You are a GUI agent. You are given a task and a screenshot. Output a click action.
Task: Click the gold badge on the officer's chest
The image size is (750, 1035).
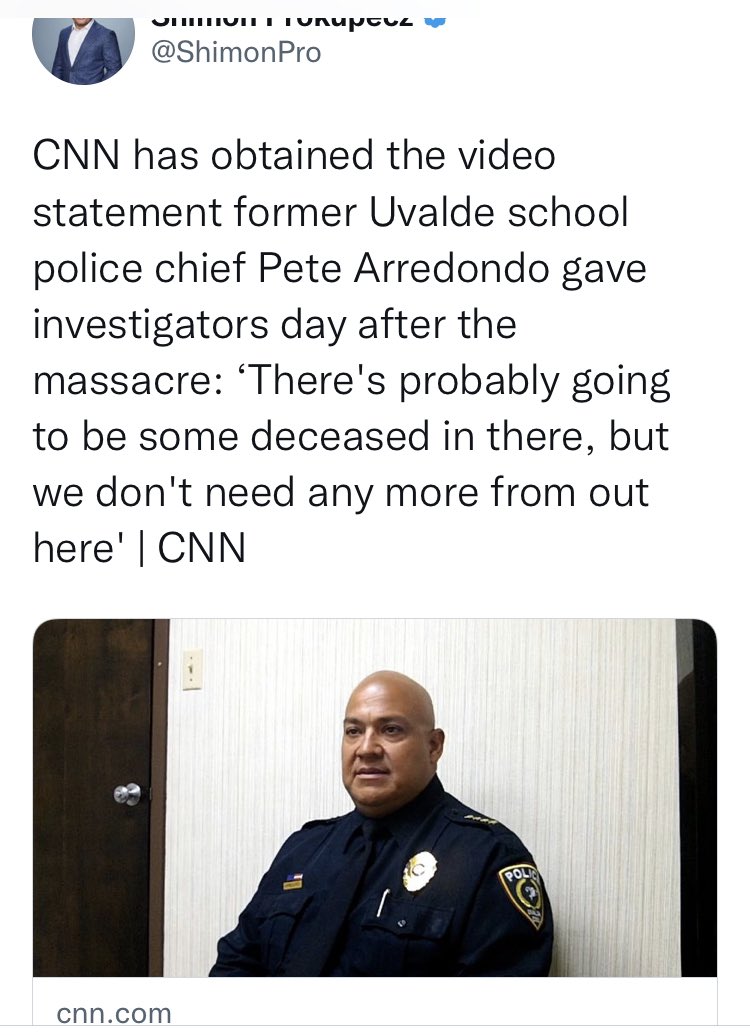[420, 871]
